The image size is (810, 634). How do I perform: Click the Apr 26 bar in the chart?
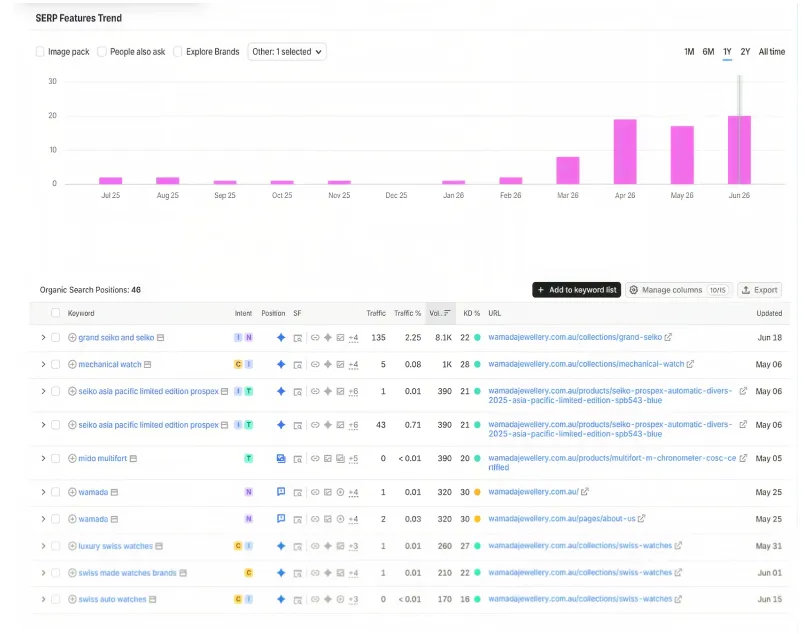click(625, 151)
